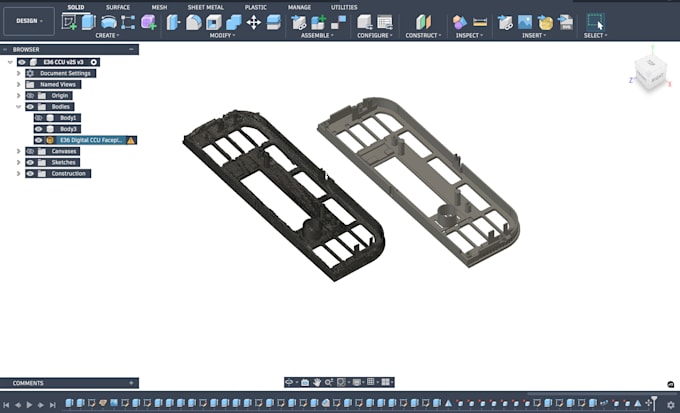Toggle visibility of Origin folder
This screenshot has height=413, width=680.
click(x=30, y=95)
